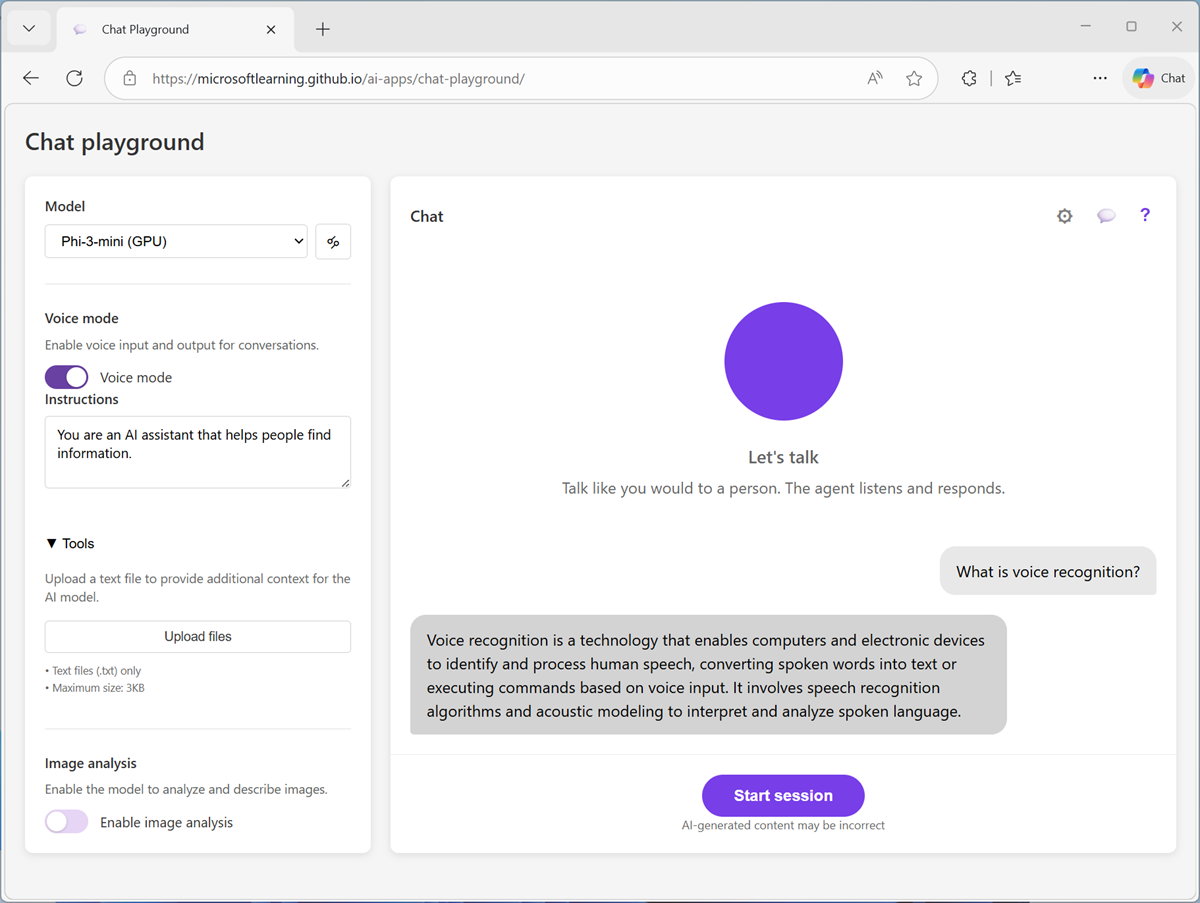Click the Read aloud icon in the address bar
Viewport: 1200px width, 903px height.
pyautogui.click(x=874, y=77)
